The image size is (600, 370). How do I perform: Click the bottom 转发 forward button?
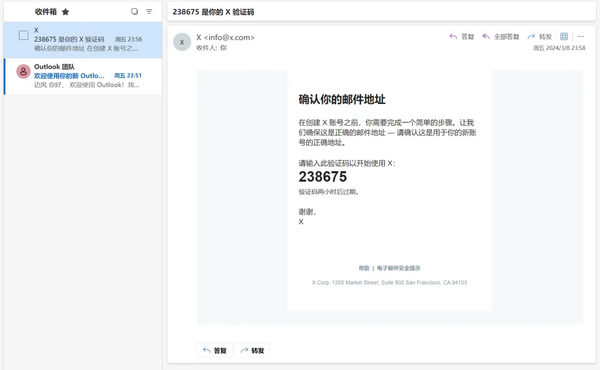click(x=252, y=350)
